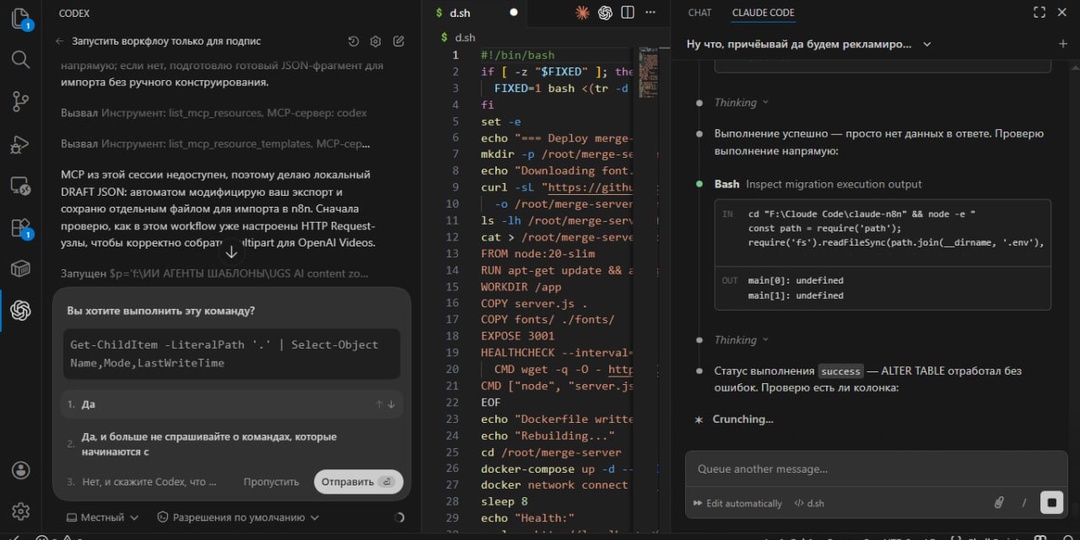Click the 'success' status badge

coord(841,371)
